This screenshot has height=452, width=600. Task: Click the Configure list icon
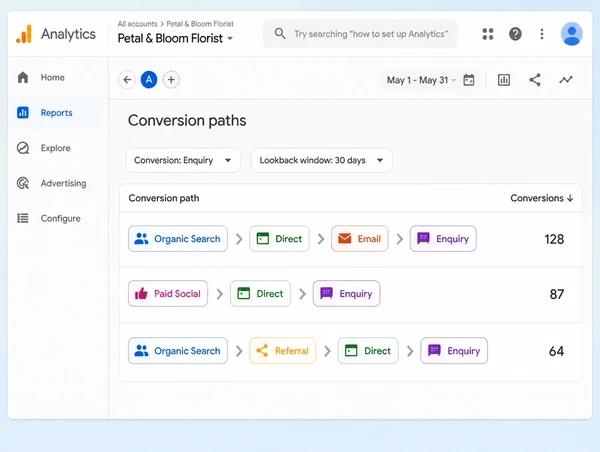[x=23, y=218]
